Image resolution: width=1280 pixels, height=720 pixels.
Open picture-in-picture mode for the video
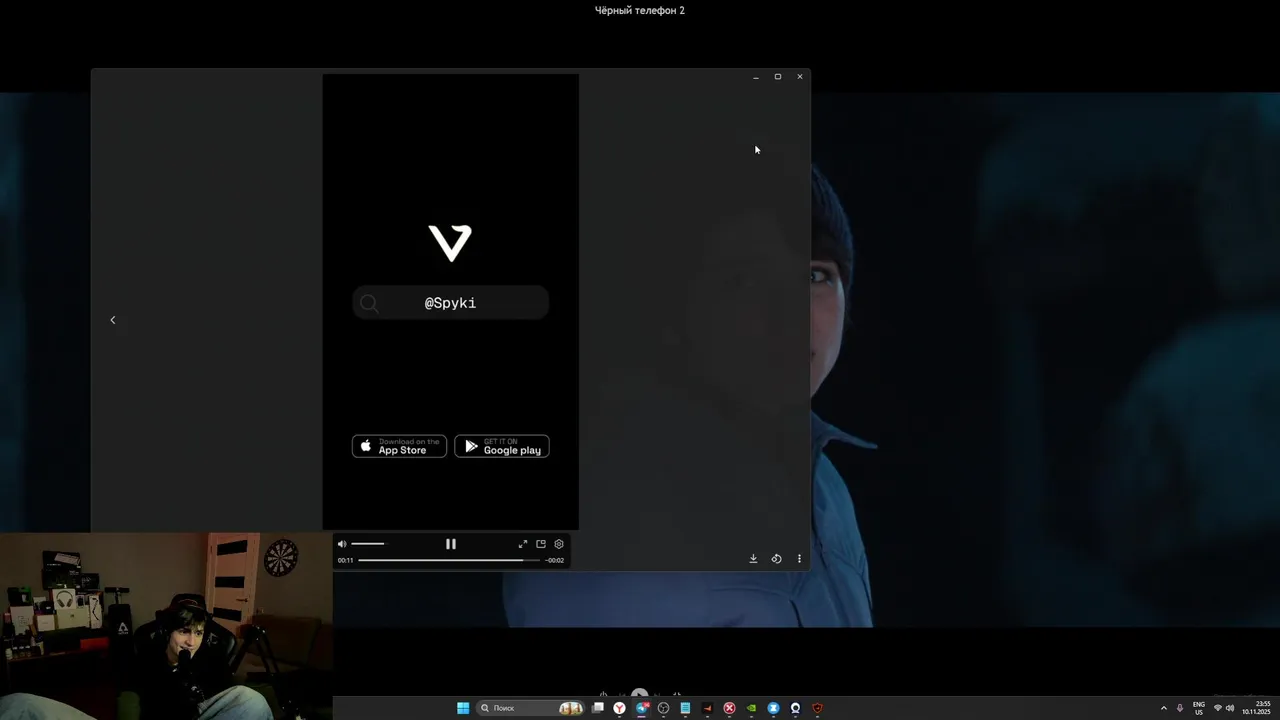tap(541, 544)
